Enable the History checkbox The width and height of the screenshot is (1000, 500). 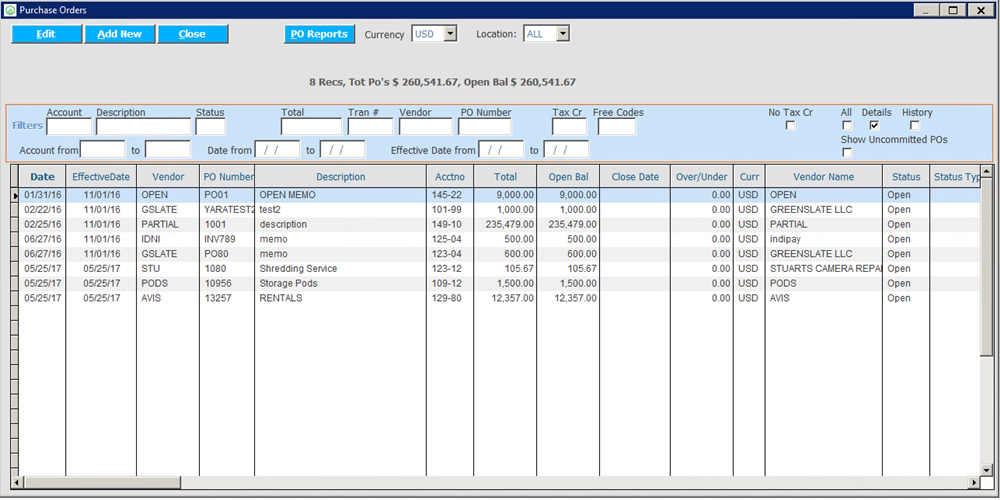pos(915,126)
